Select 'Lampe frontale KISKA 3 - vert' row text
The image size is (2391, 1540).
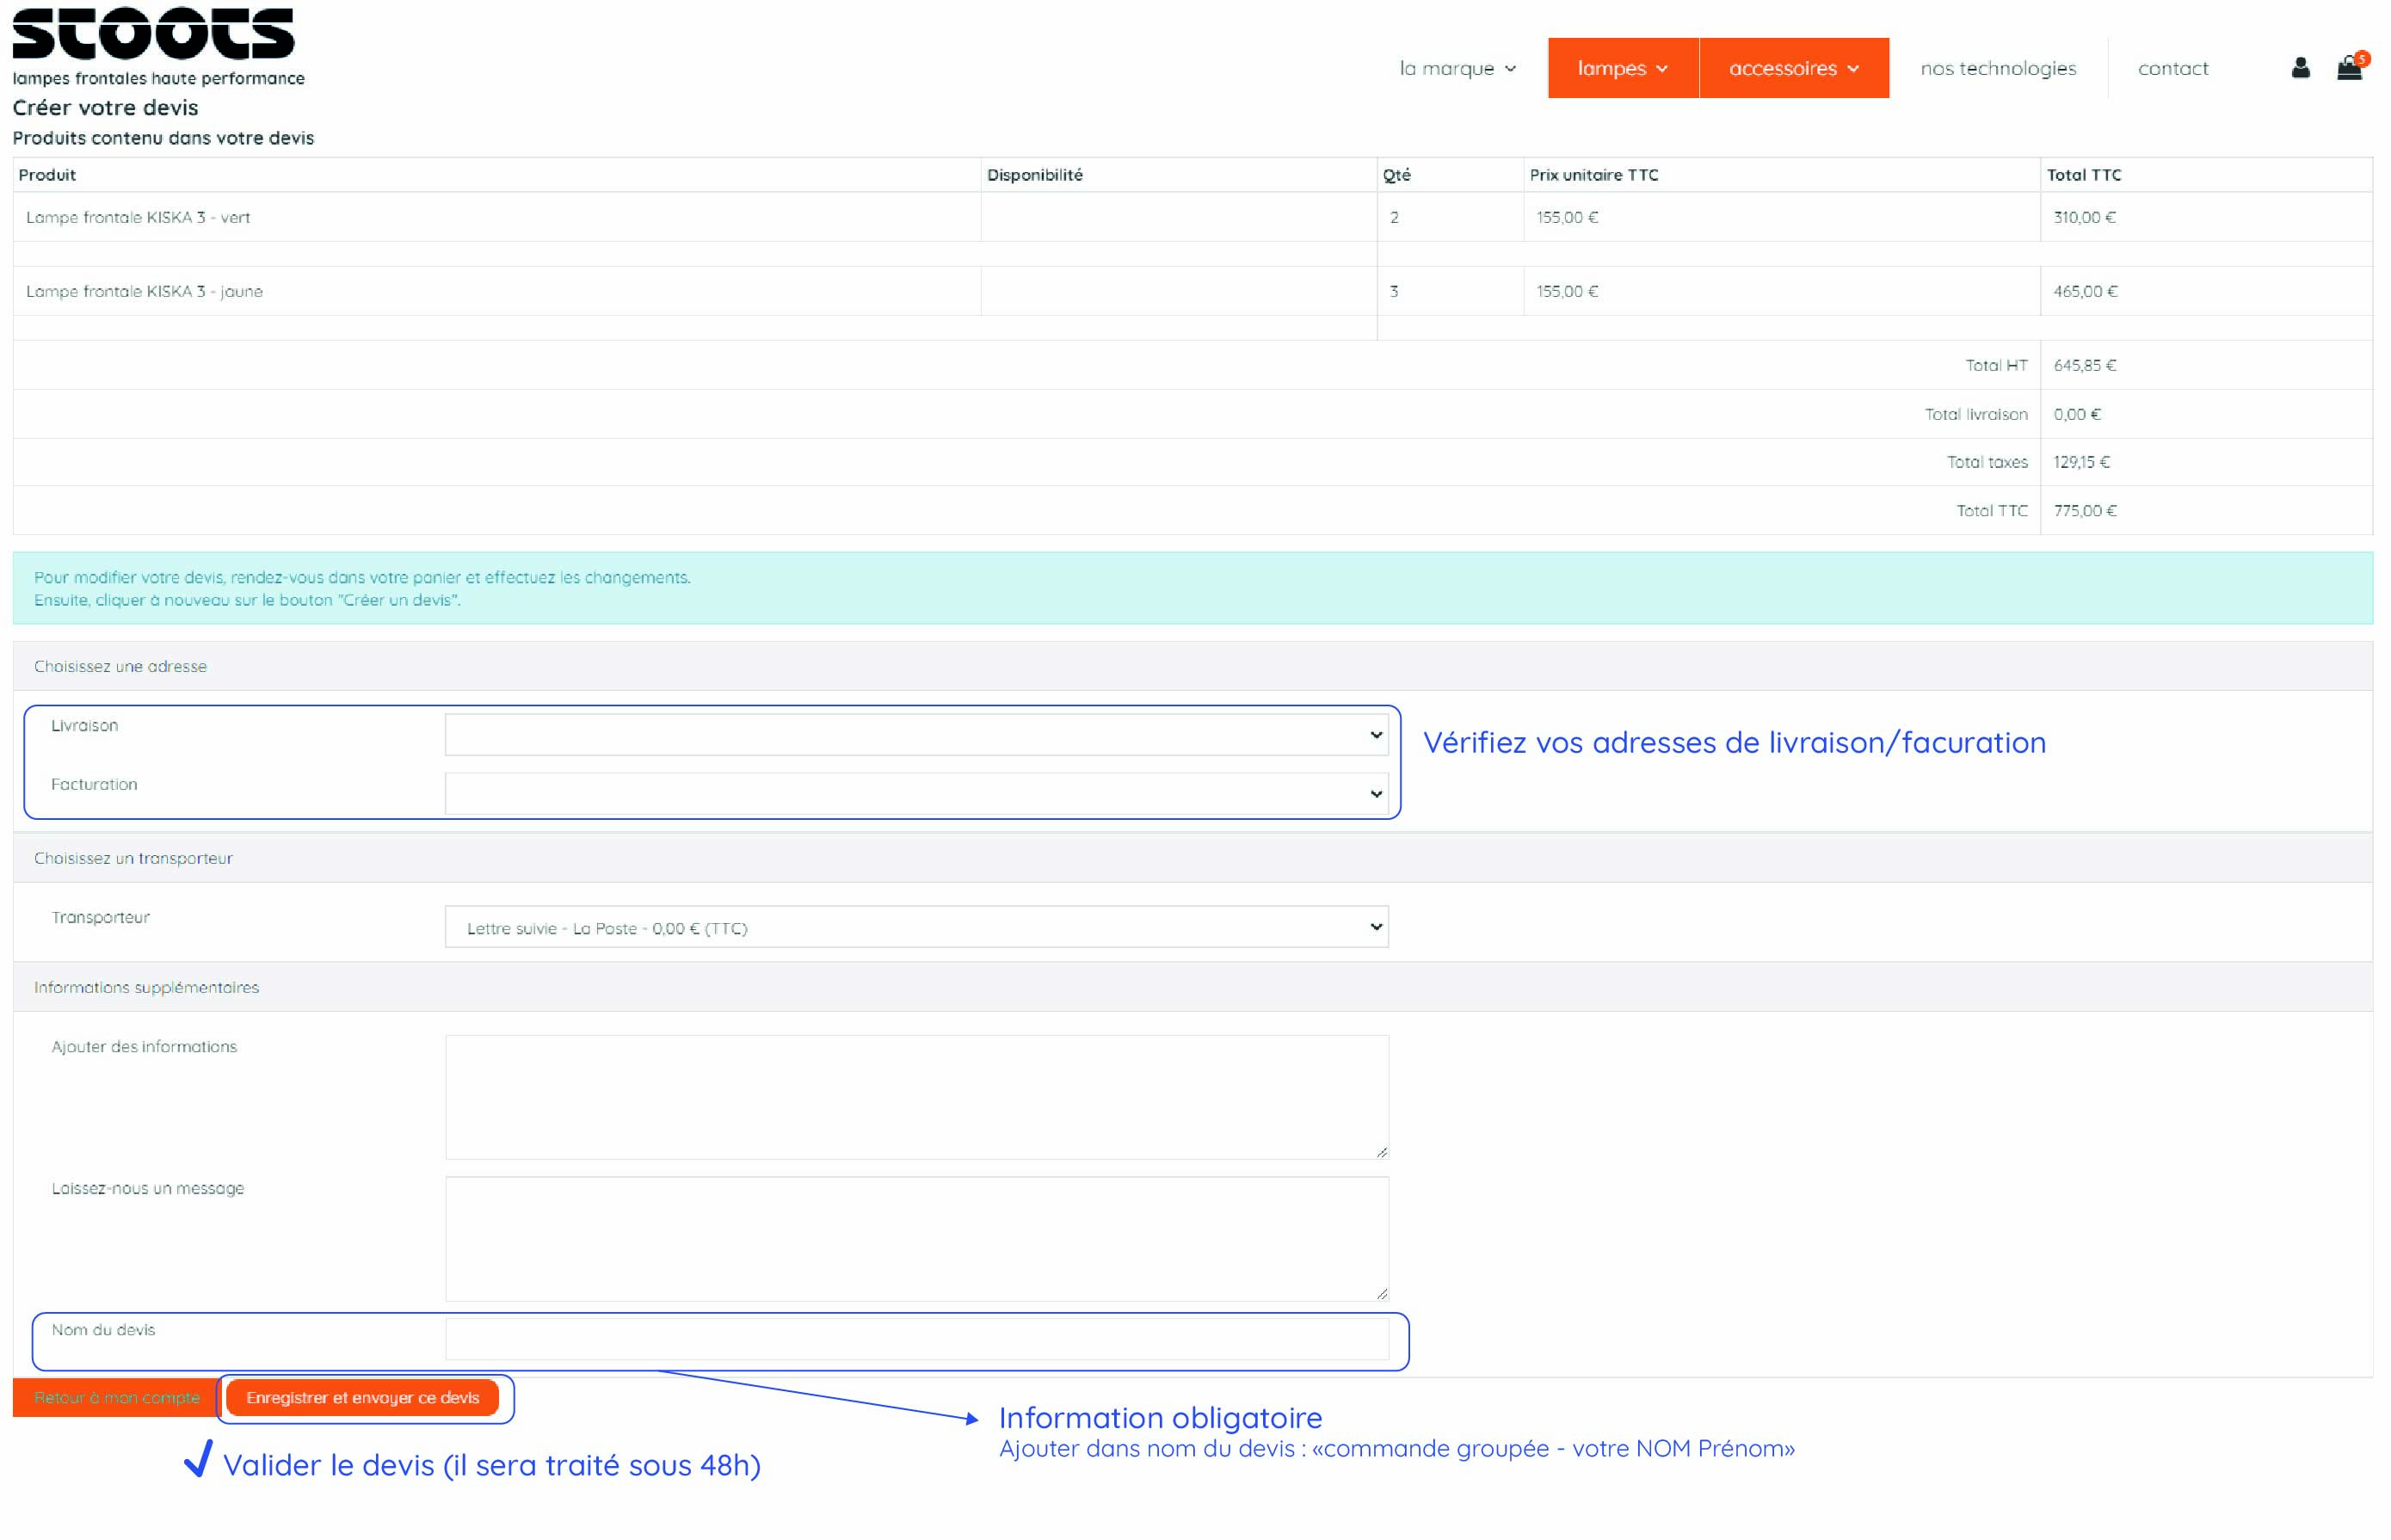click(x=138, y=217)
